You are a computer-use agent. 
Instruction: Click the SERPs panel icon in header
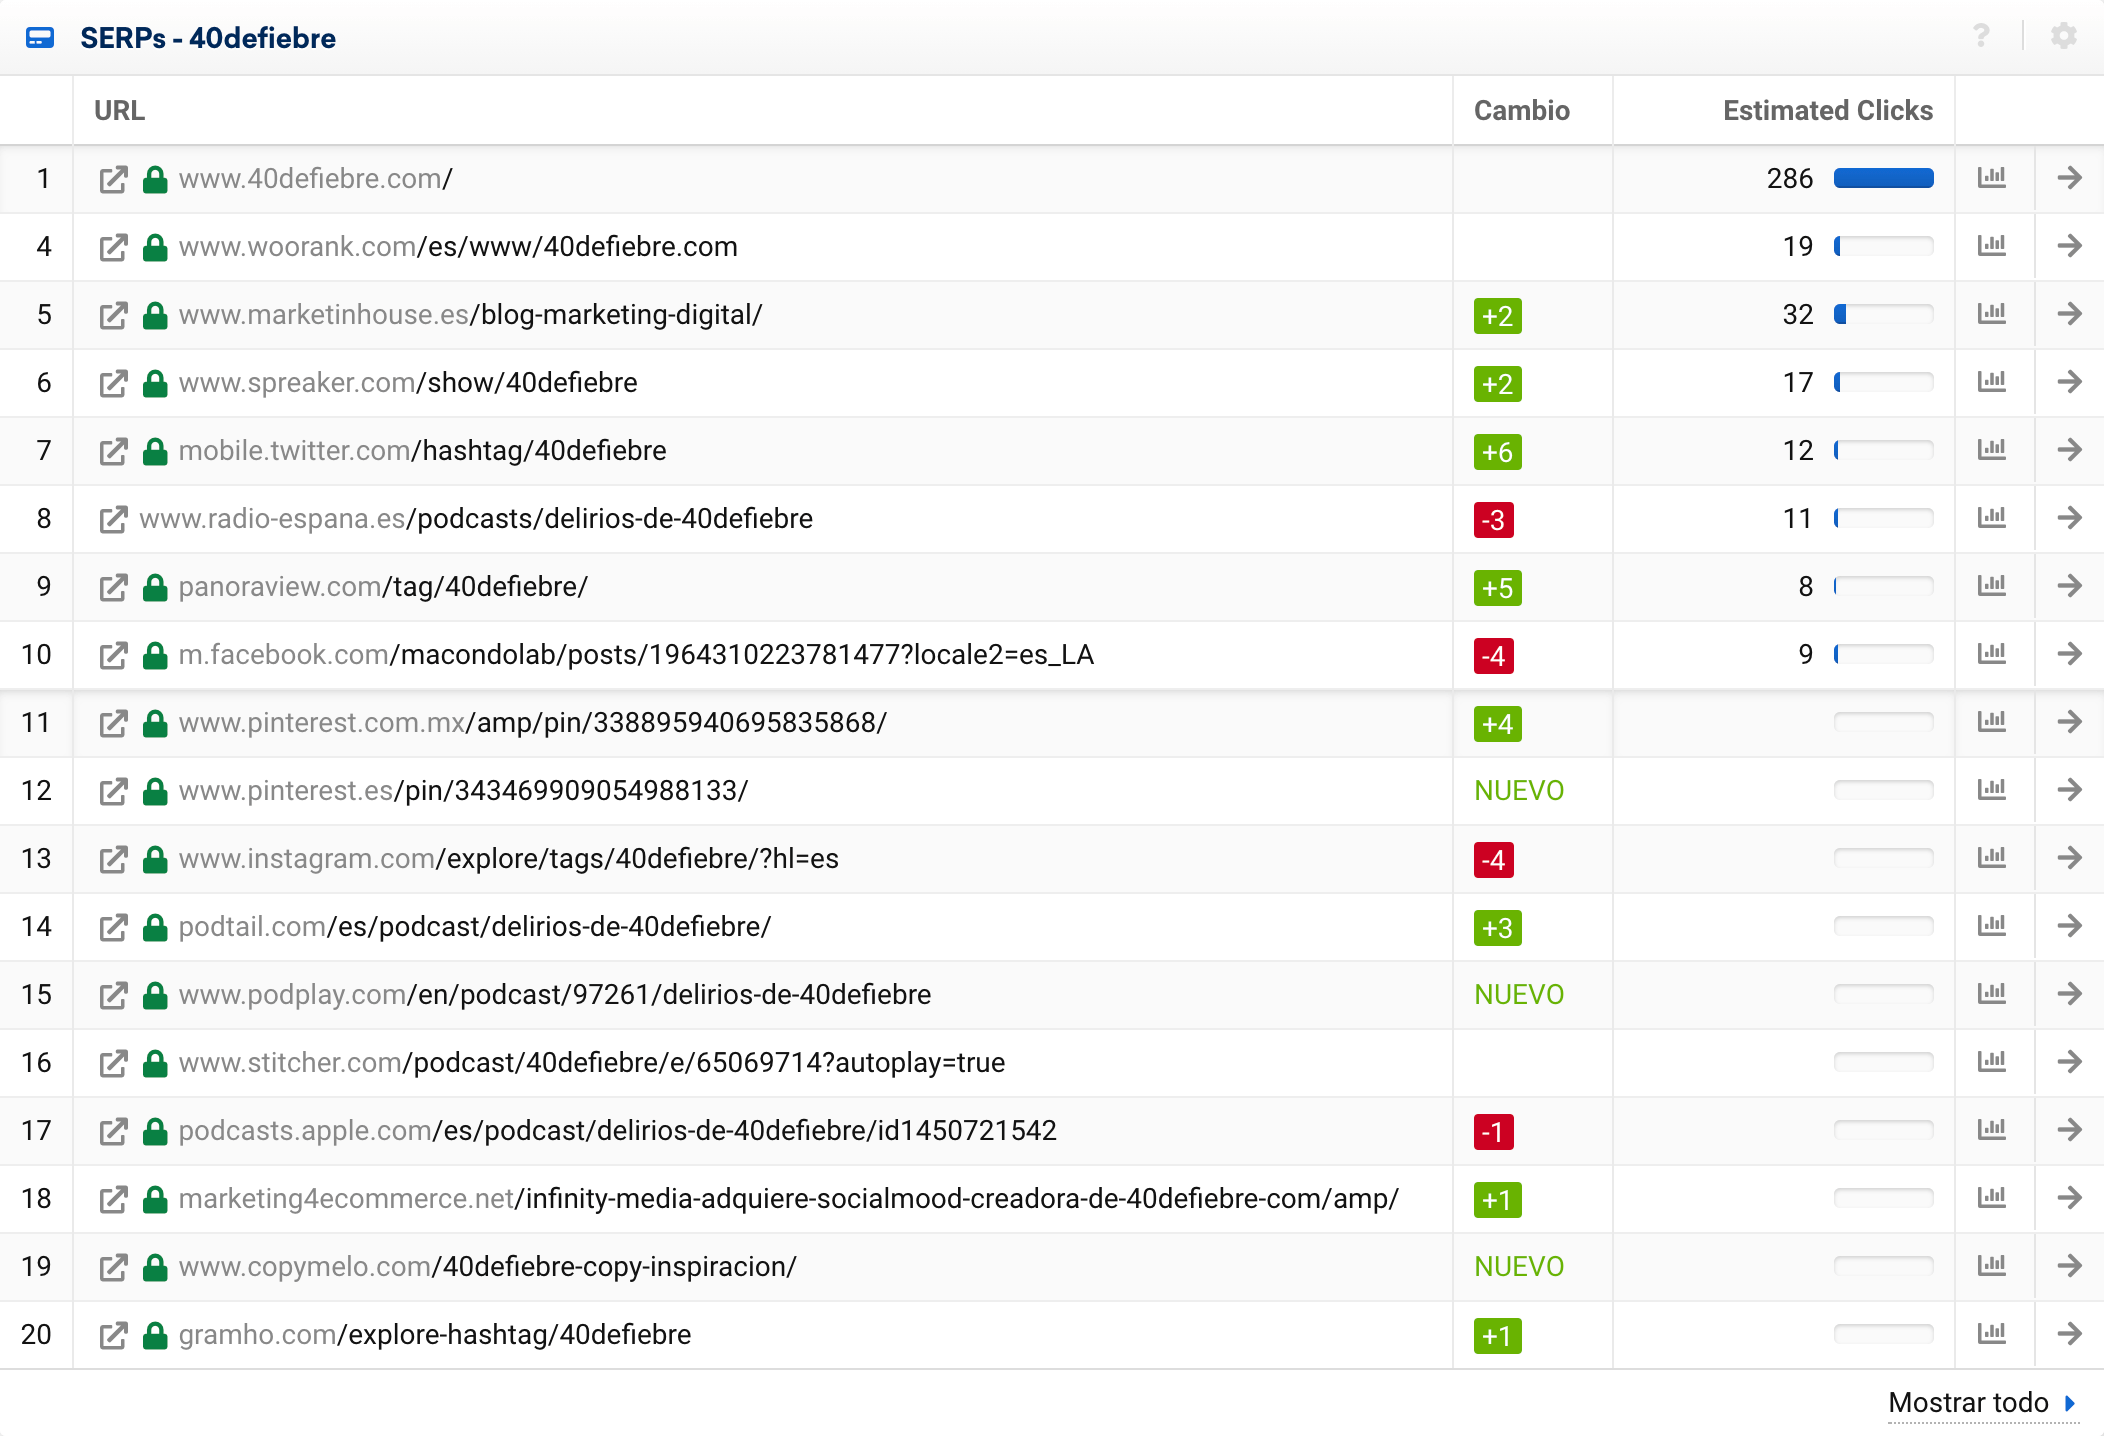point(40,38)
